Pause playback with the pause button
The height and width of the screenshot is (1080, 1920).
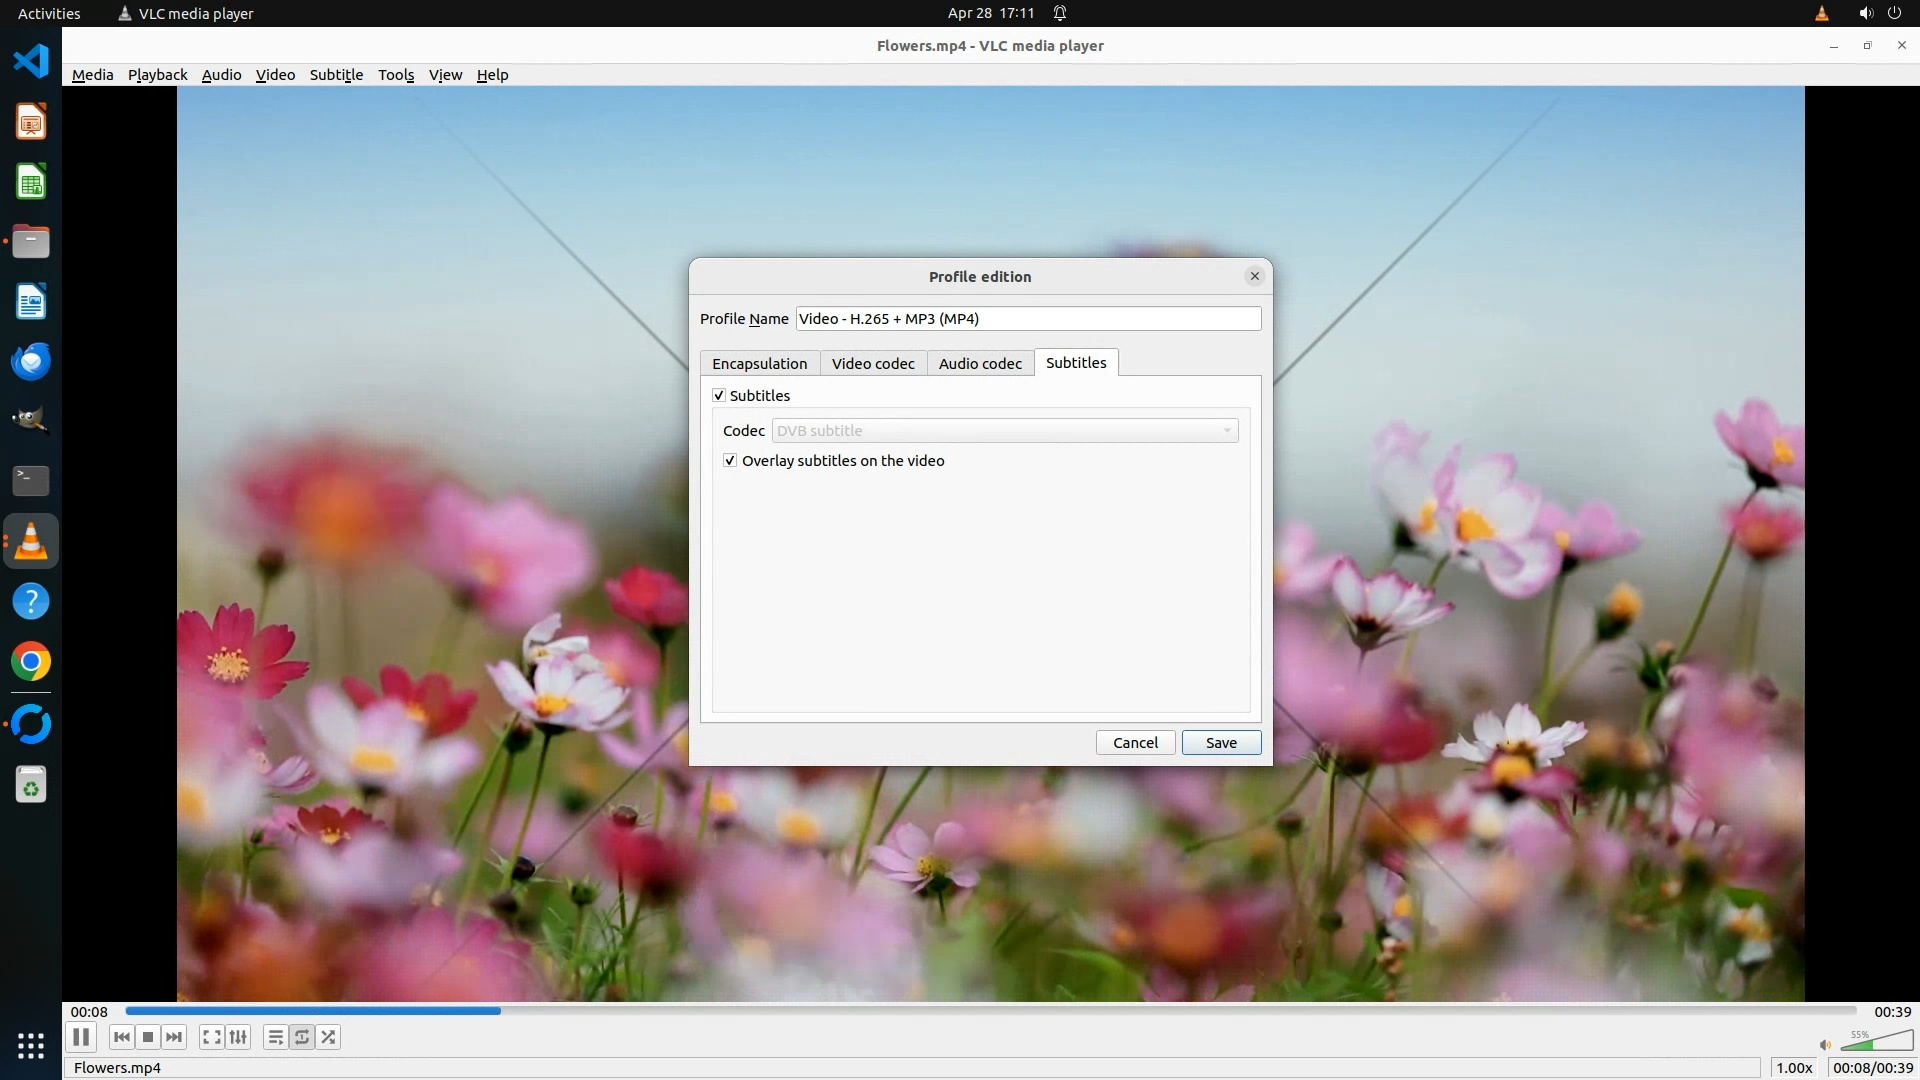[81, 1037]
